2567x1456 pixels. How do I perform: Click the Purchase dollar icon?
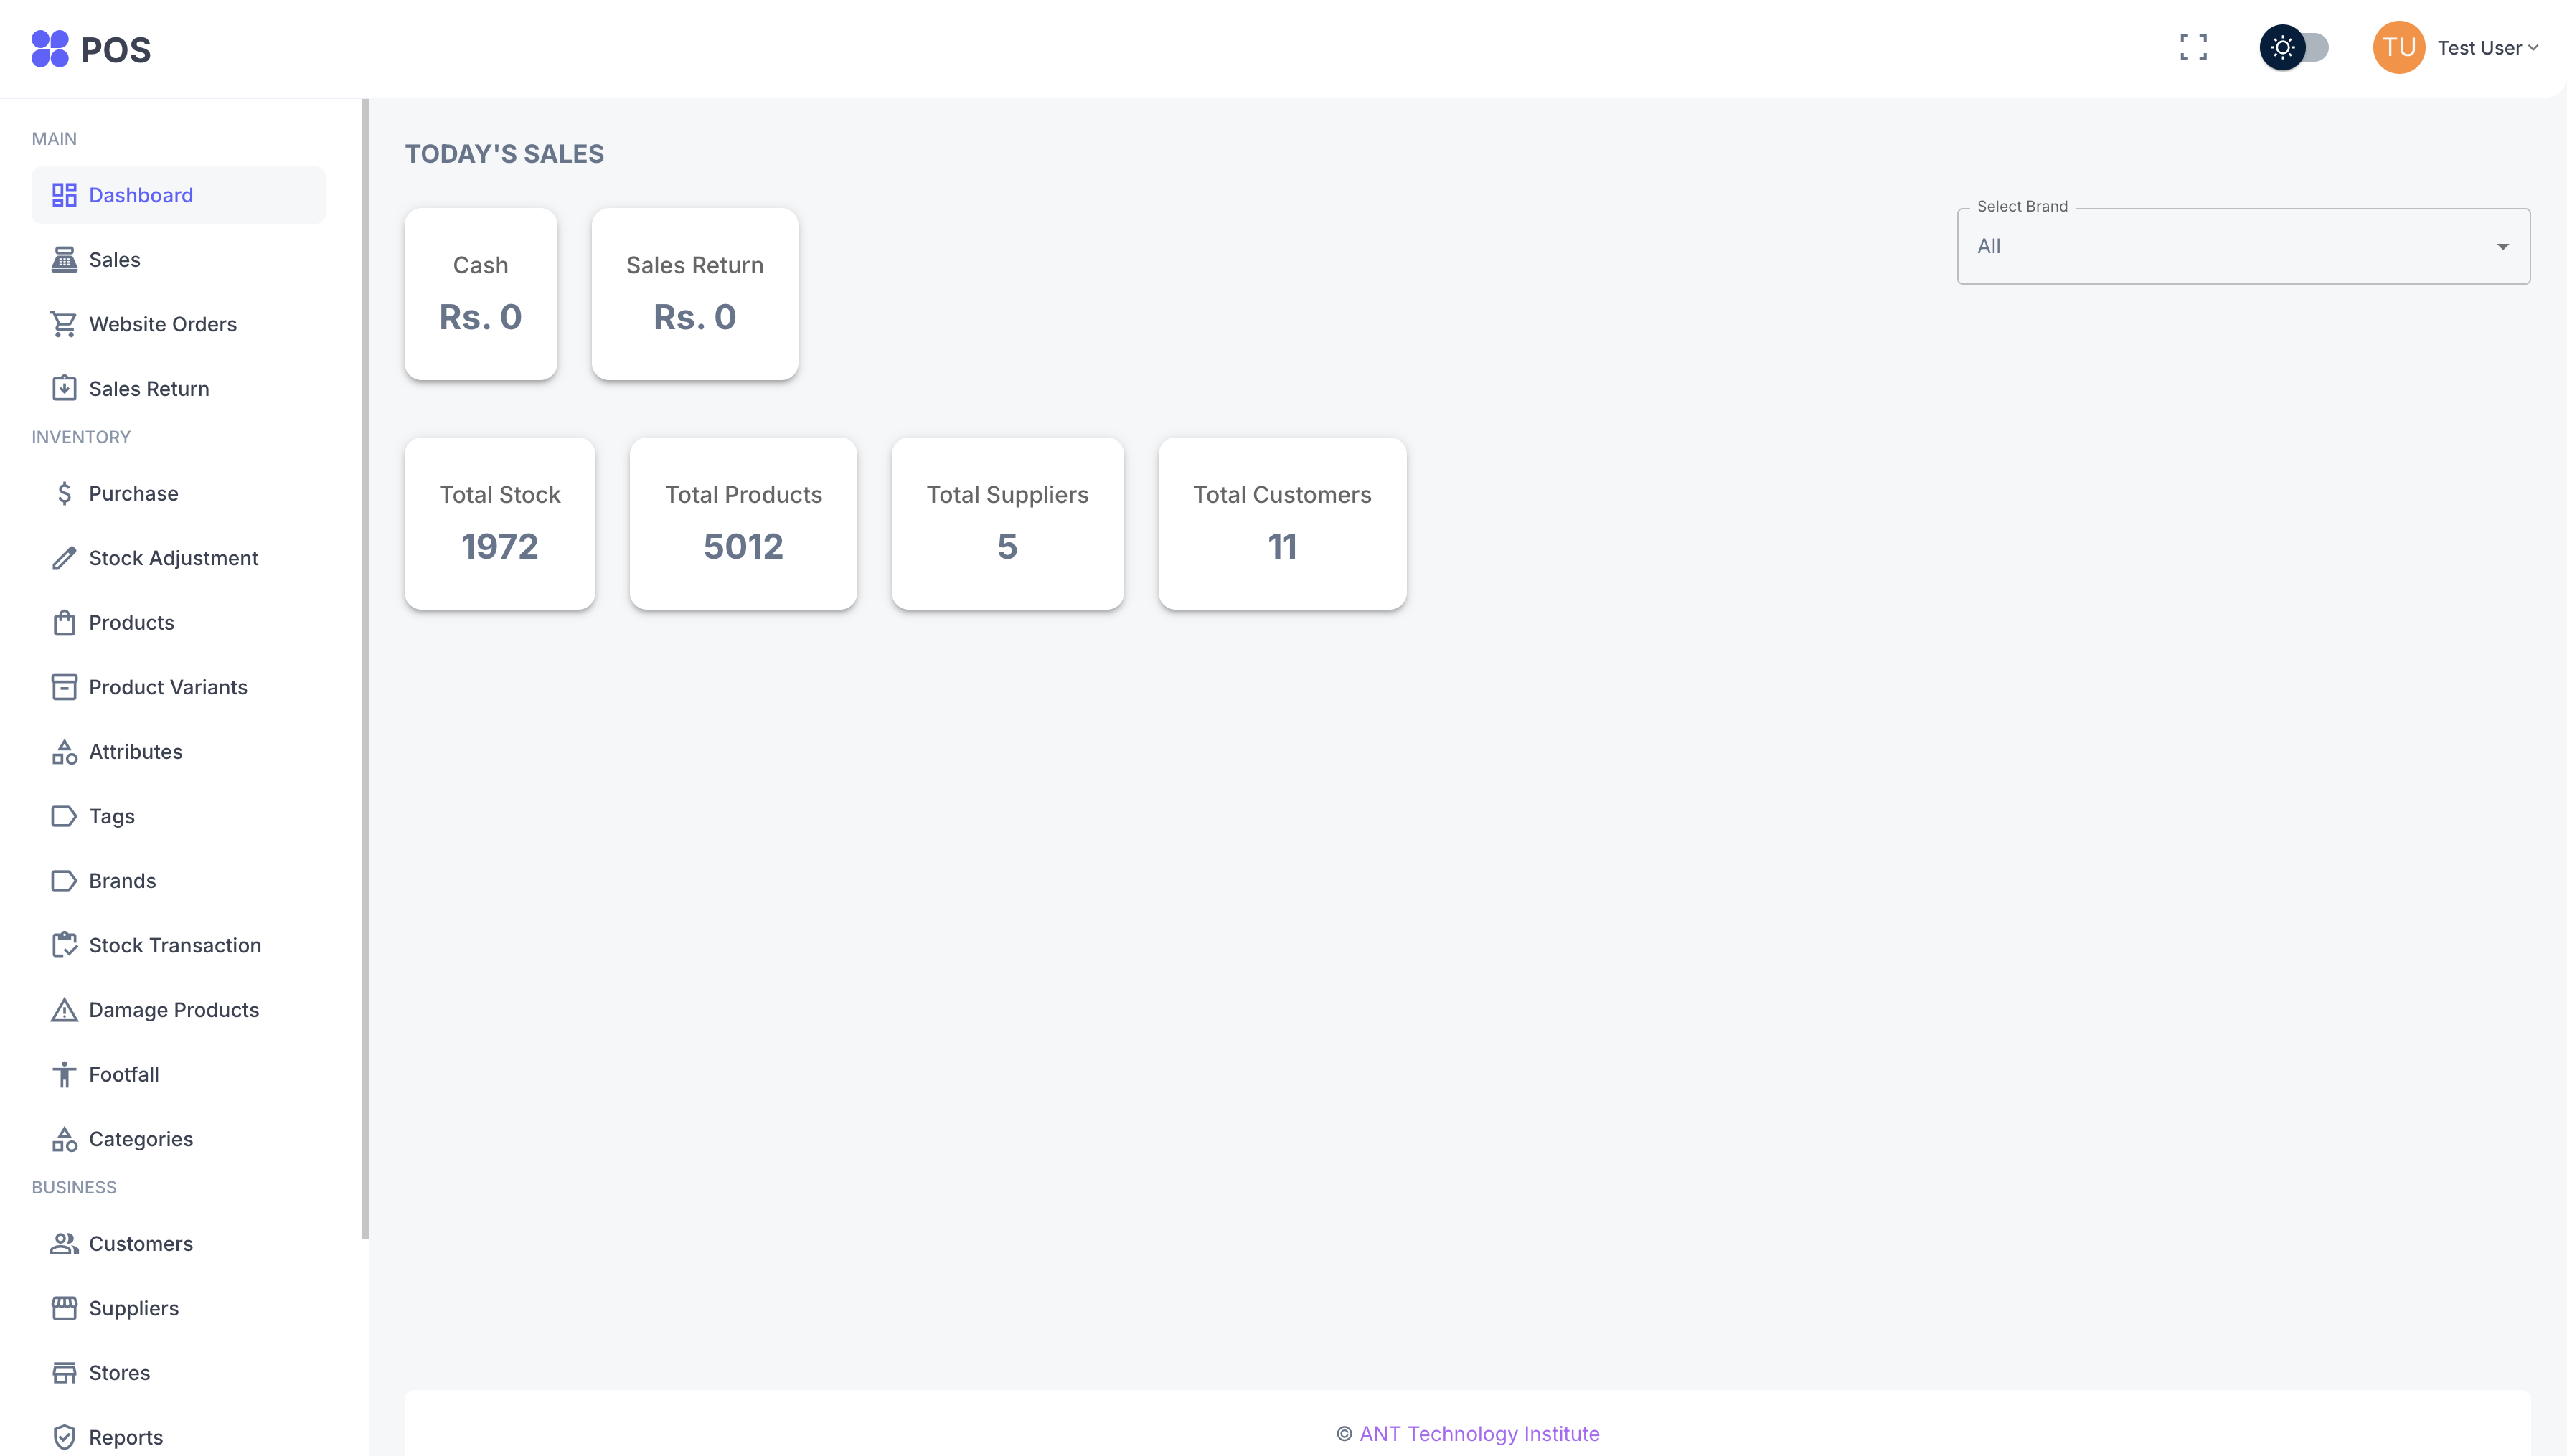click(64, 493)
